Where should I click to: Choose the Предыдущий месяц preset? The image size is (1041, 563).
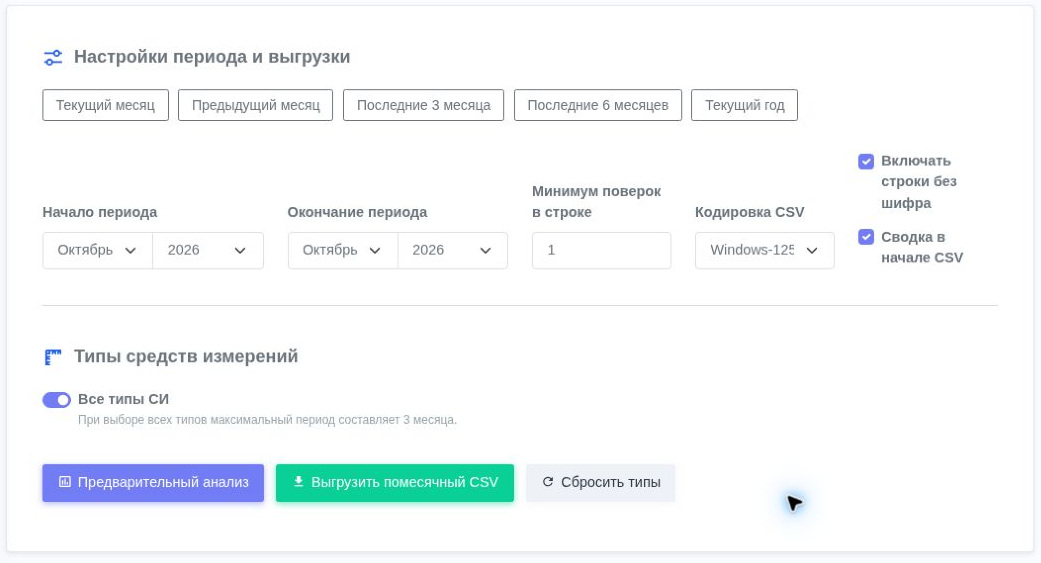(x=256, y=105)
